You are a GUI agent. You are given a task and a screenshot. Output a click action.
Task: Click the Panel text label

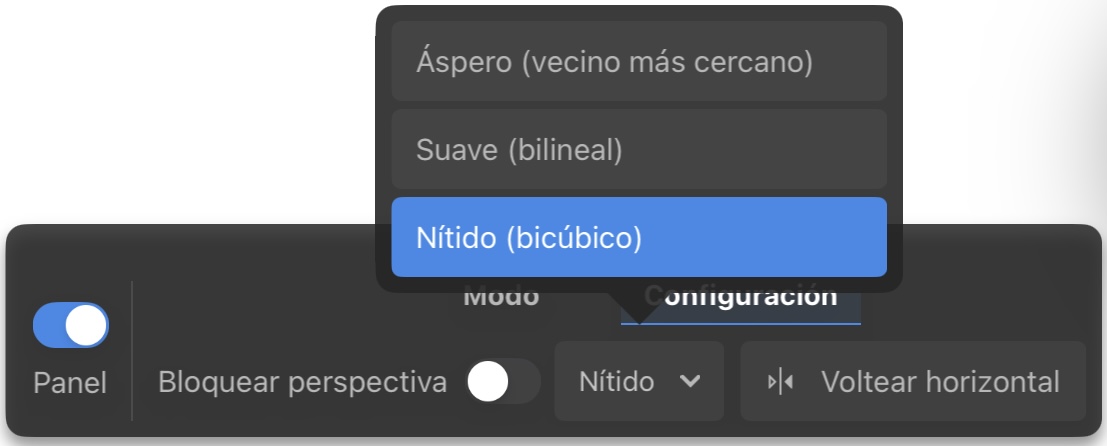[x=70, y=383]
